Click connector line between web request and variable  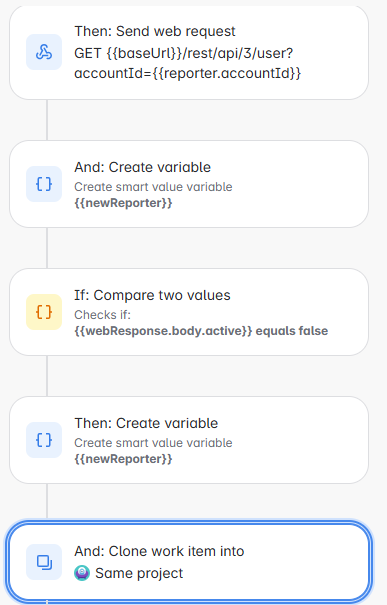tap(47, 120)
